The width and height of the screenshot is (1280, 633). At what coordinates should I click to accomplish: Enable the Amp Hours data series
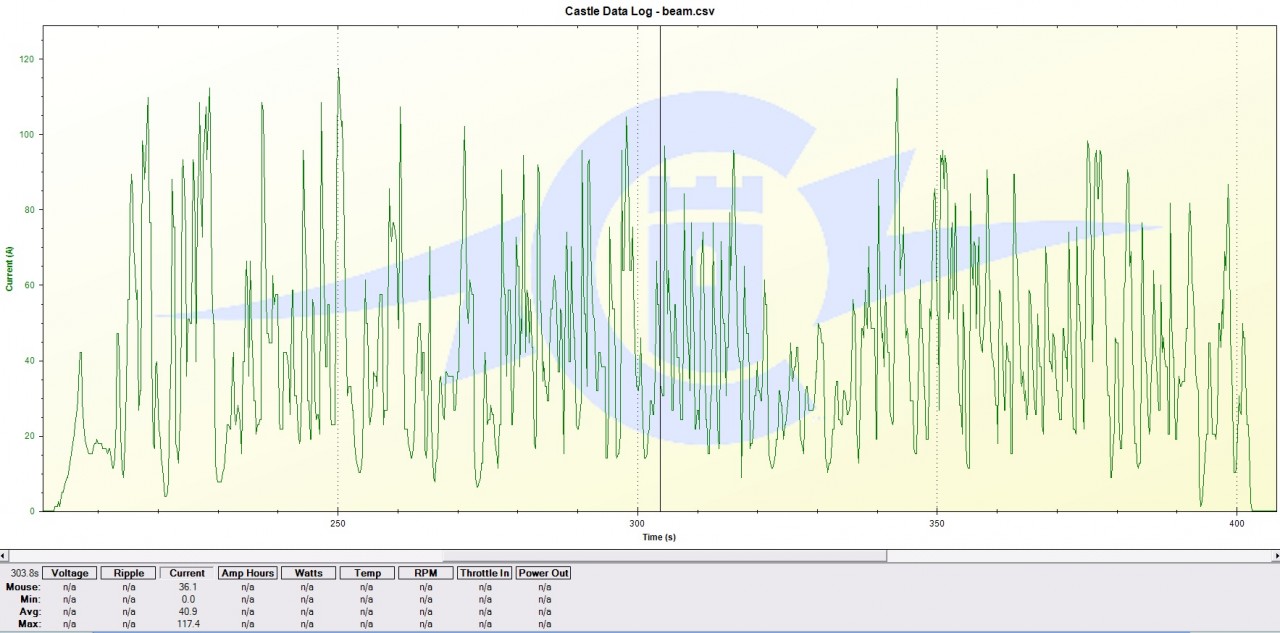pos(247,573)
